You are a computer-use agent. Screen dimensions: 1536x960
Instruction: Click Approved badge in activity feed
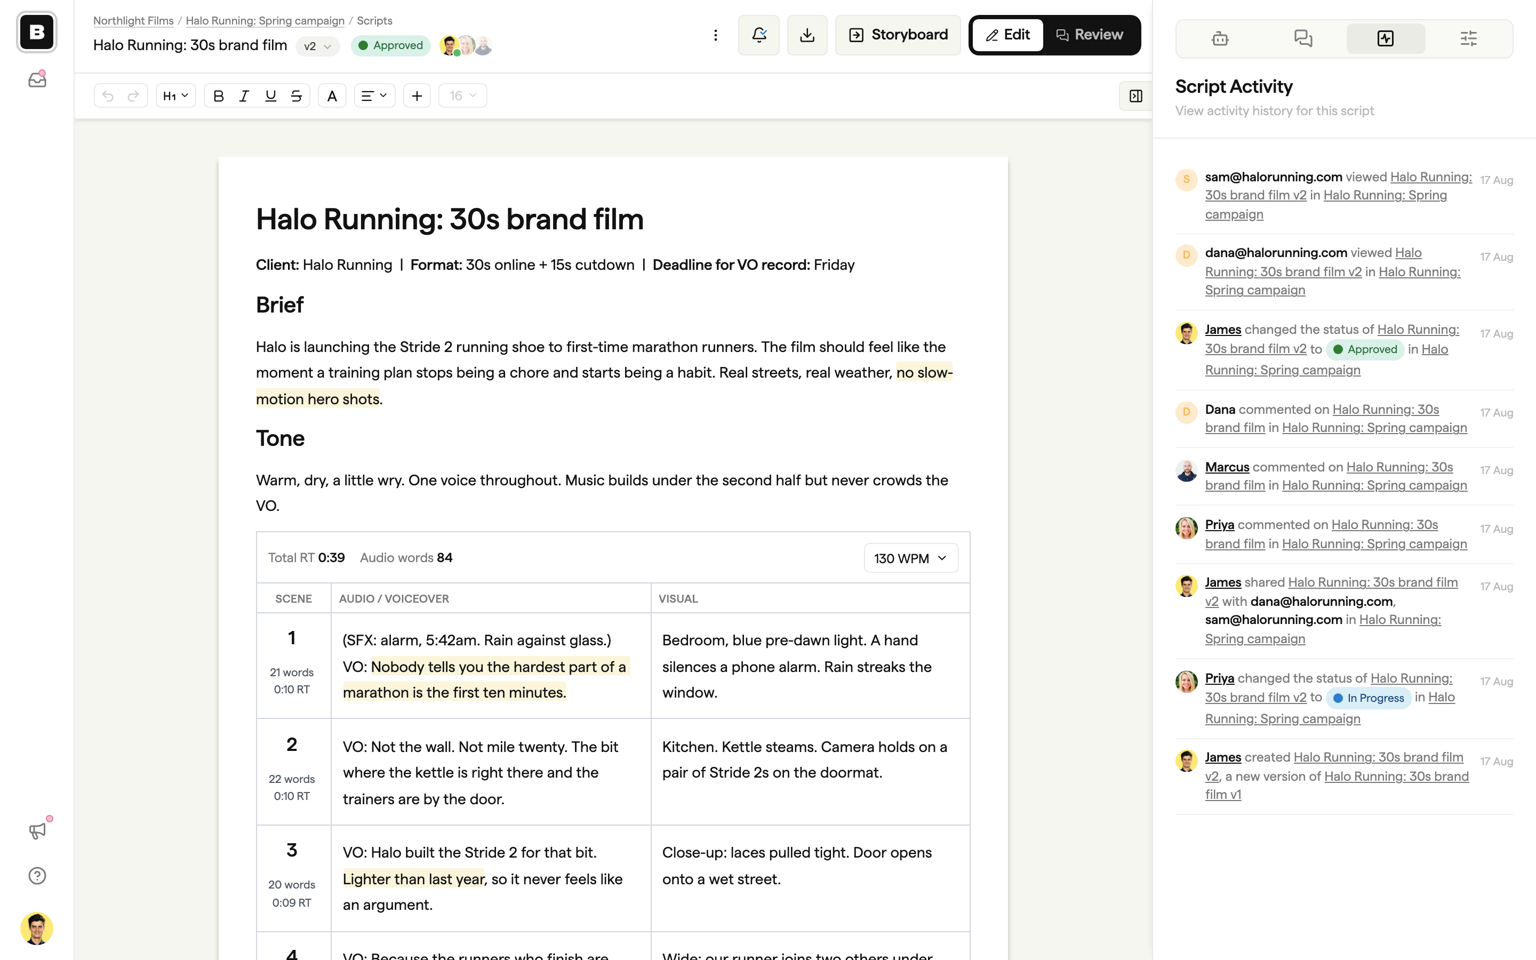pyautogui.click(x=1365, y=350)
